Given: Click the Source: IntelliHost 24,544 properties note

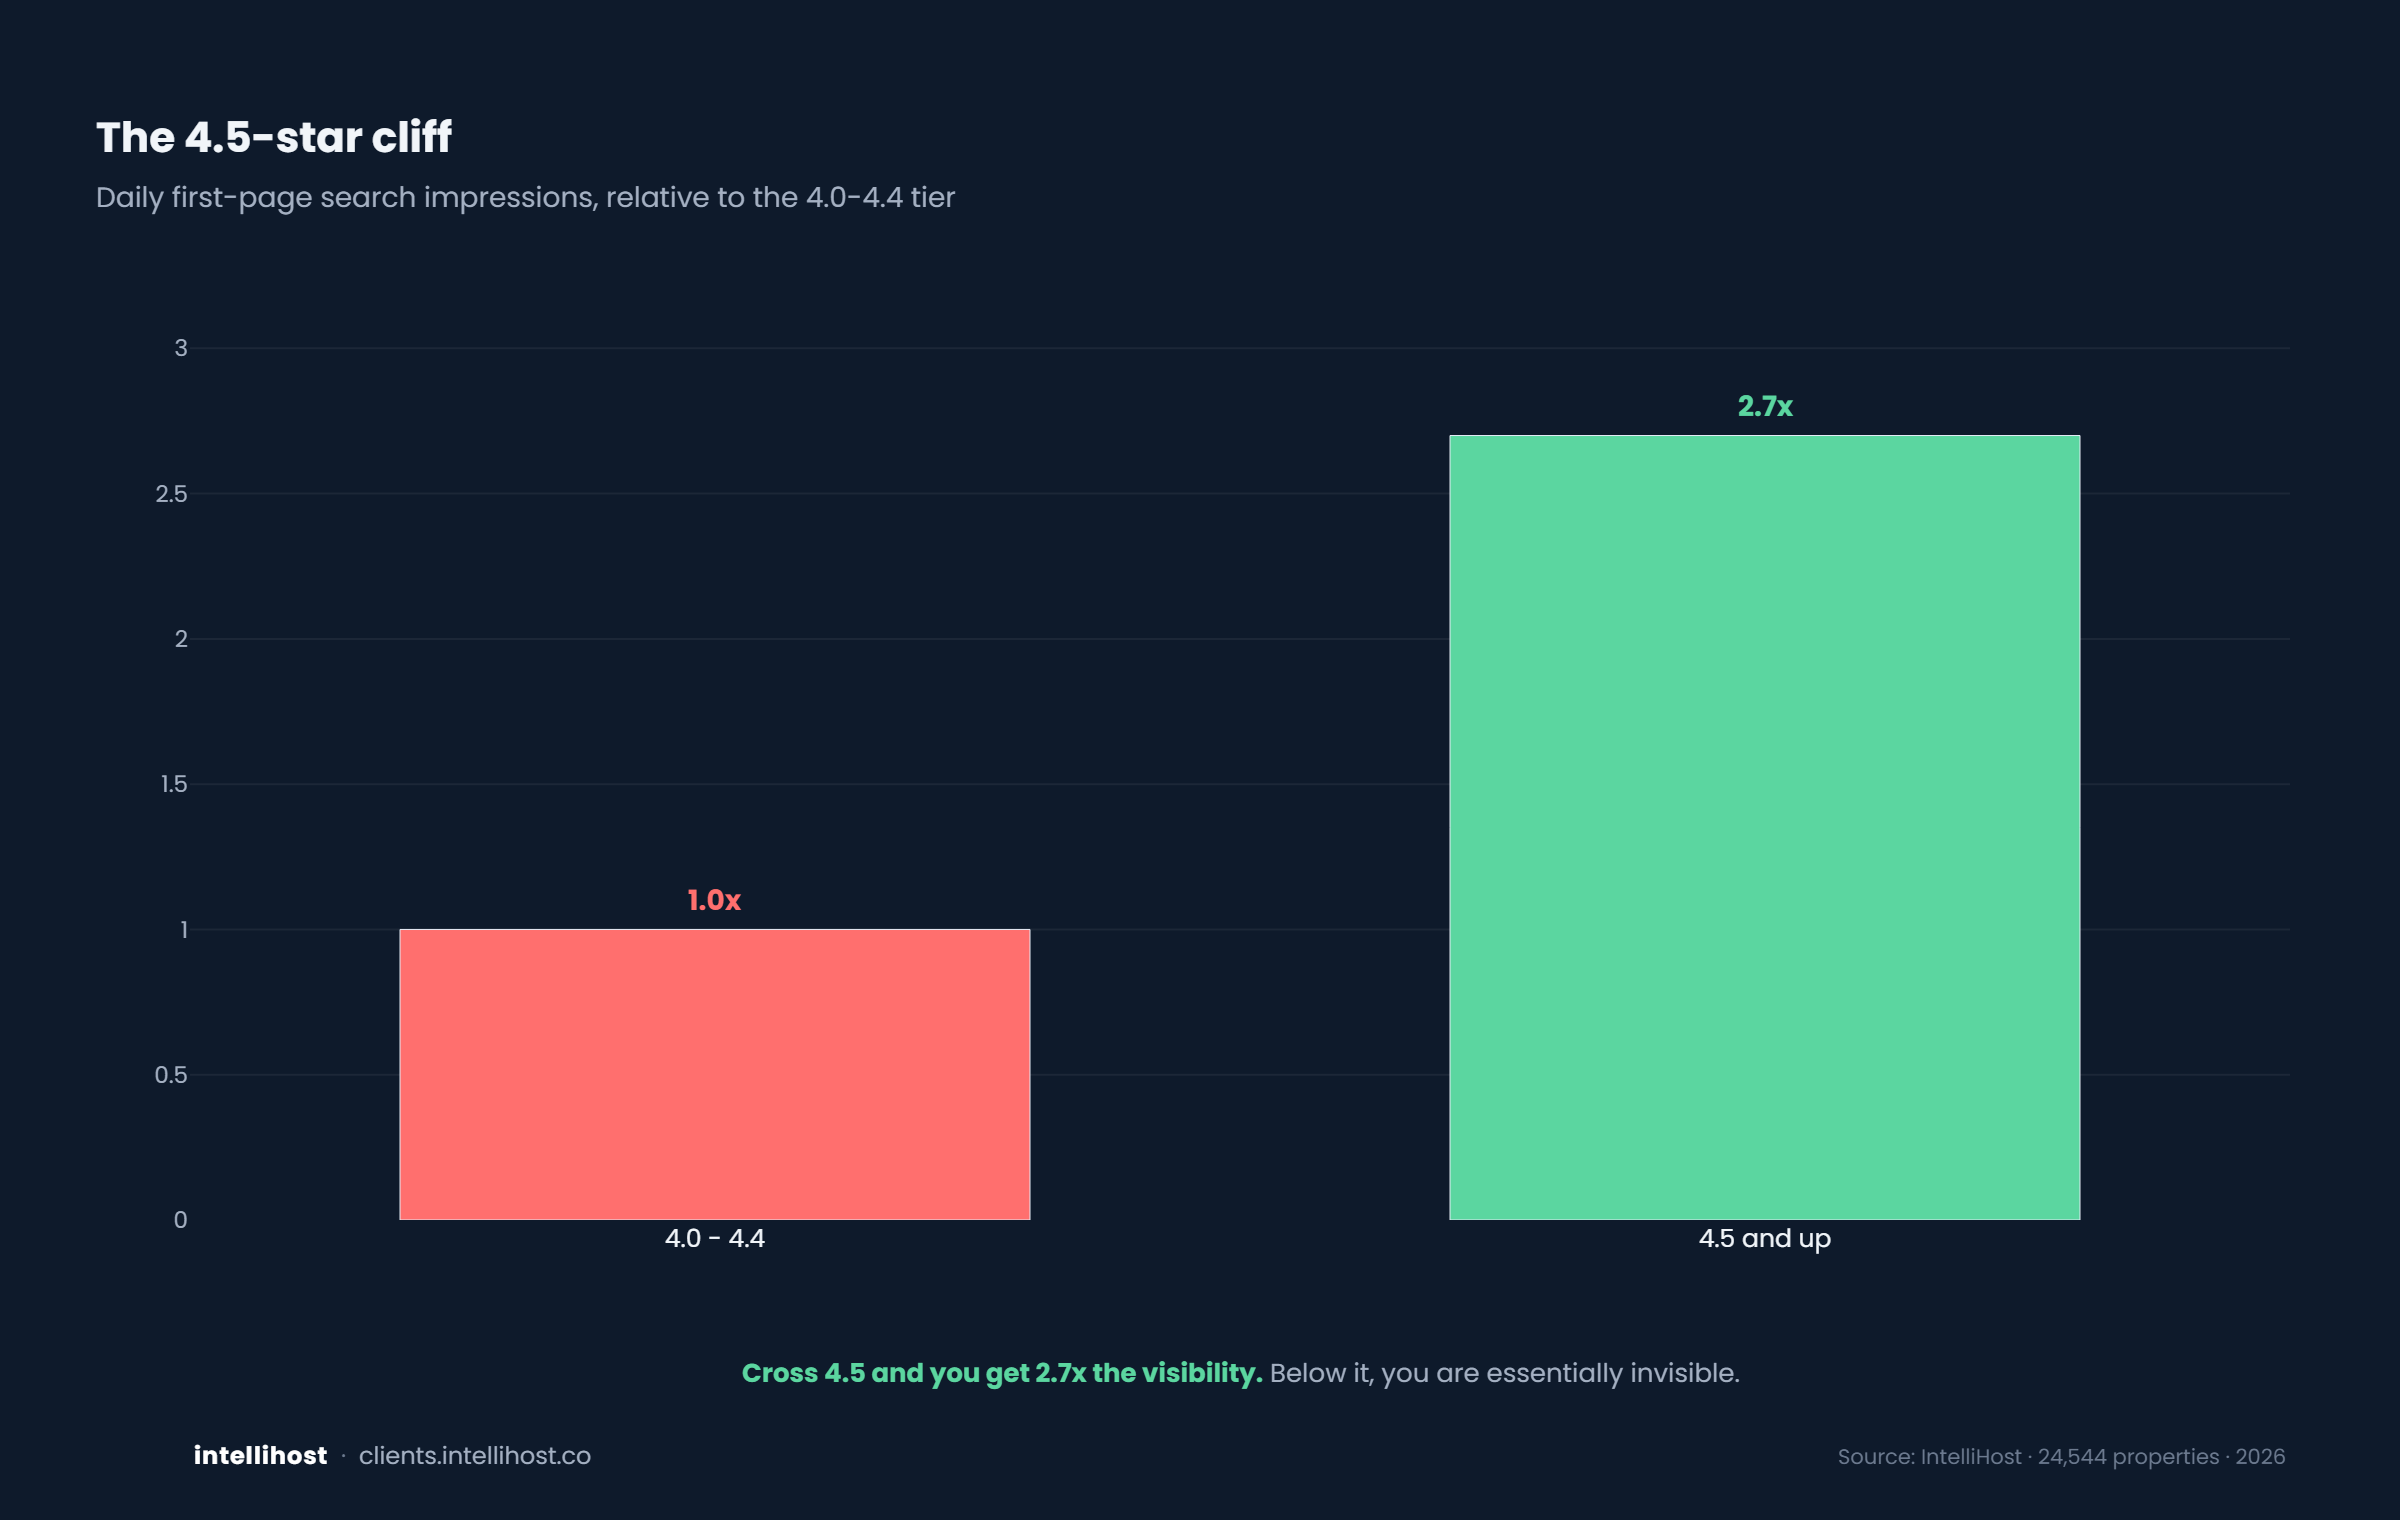Looking at the screenshot, I should [x=2061, y=1456].
